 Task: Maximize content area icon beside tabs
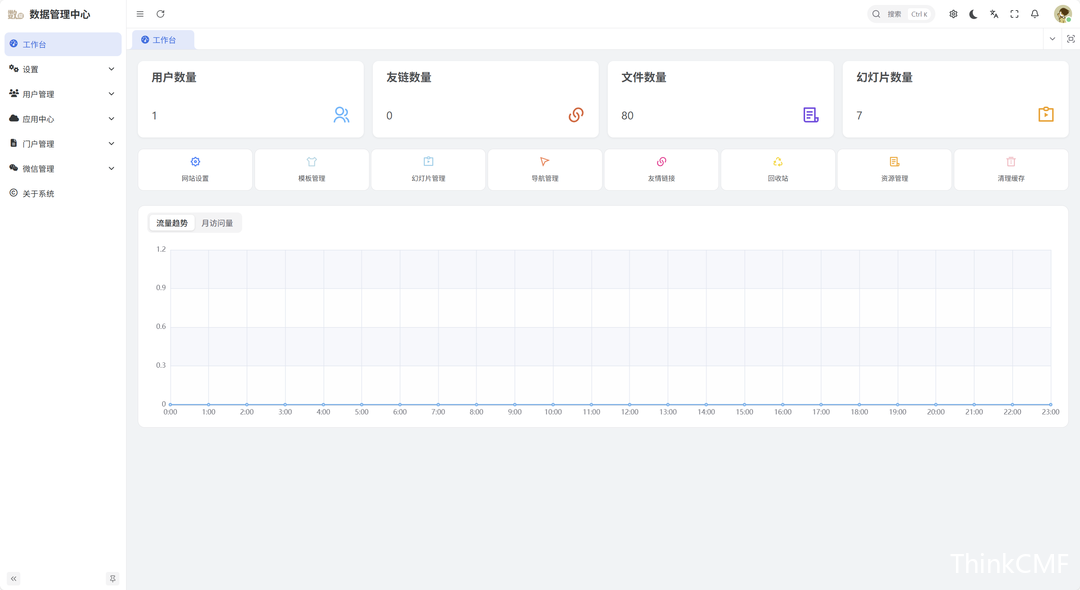[1071, 39]
